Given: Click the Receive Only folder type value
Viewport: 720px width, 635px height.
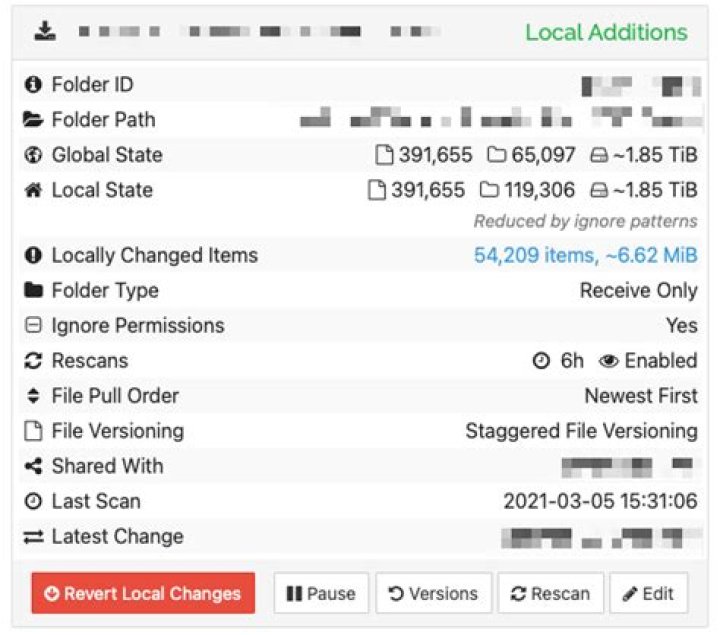Looking at the screenshot, I should pyautogui.click(x=638, y=291).
